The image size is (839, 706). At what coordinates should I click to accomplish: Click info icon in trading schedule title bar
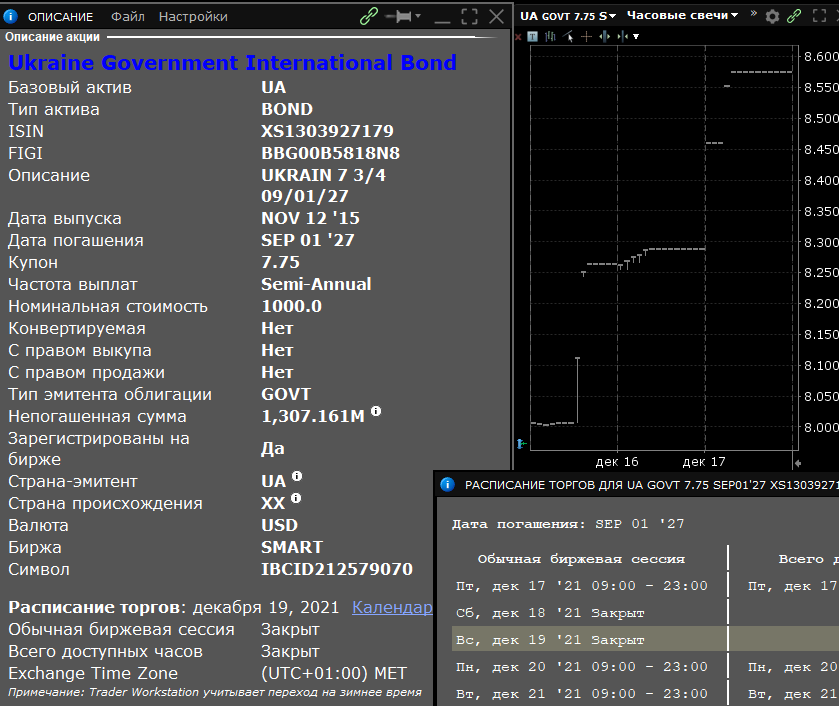coord(447,485)
